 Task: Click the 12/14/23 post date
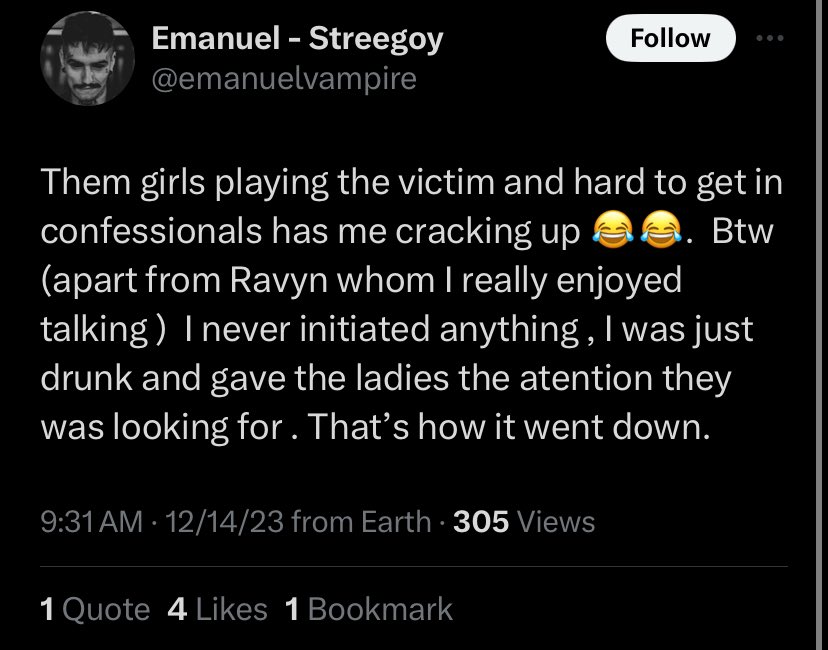point(224,522)
